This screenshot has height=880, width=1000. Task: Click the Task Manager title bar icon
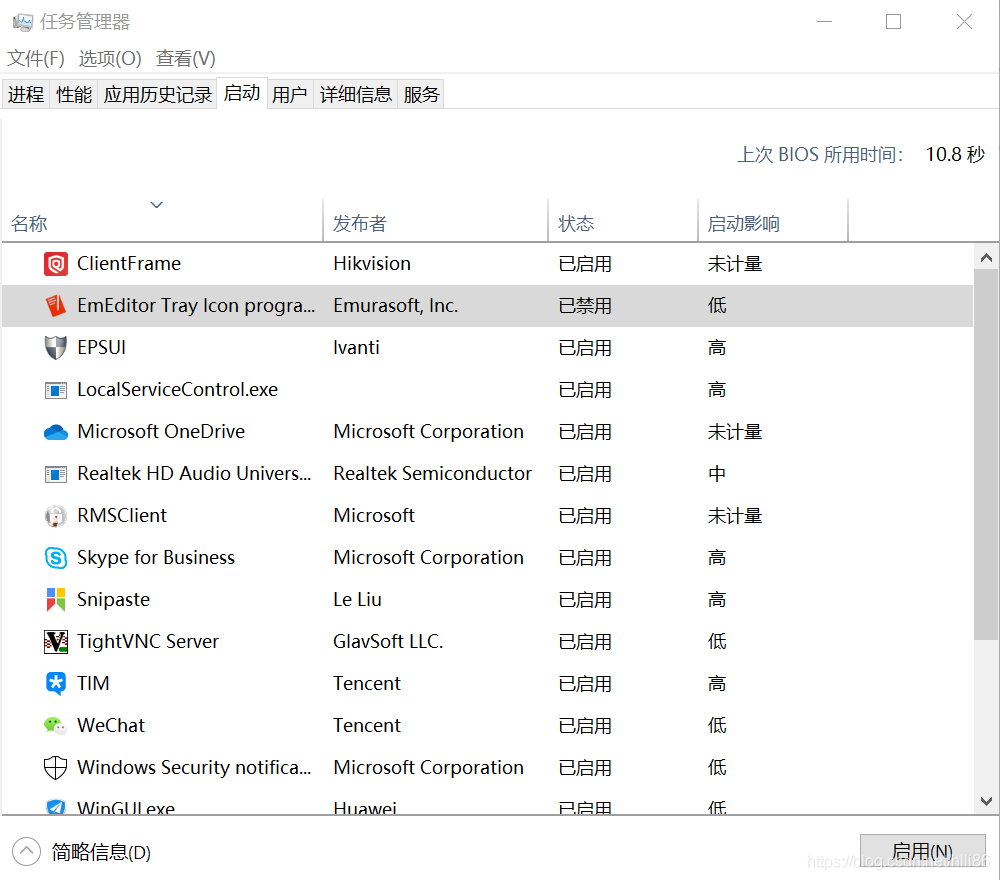(23, 23)
